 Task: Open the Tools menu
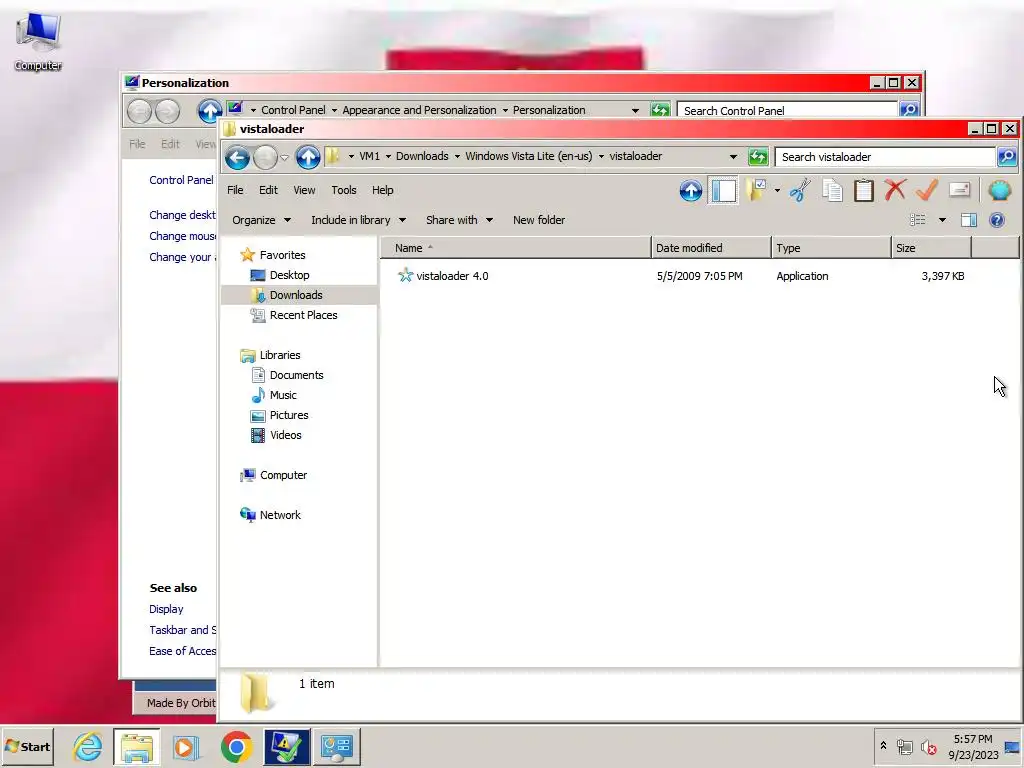344,190
